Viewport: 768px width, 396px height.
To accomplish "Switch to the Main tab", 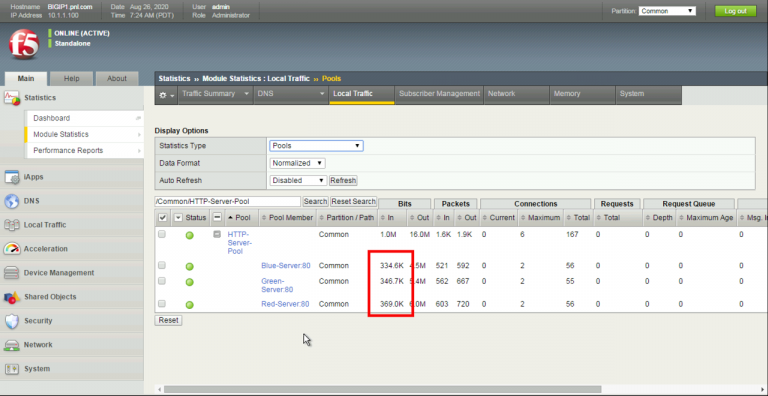I will (26, 78).
